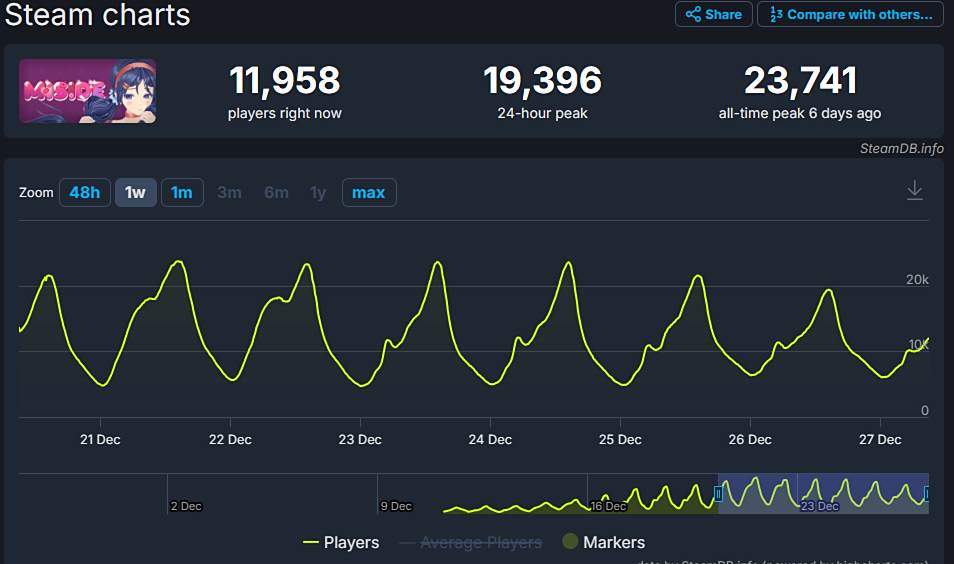Click the chart download icon
The image size is (954, 564).
point(914,190)
